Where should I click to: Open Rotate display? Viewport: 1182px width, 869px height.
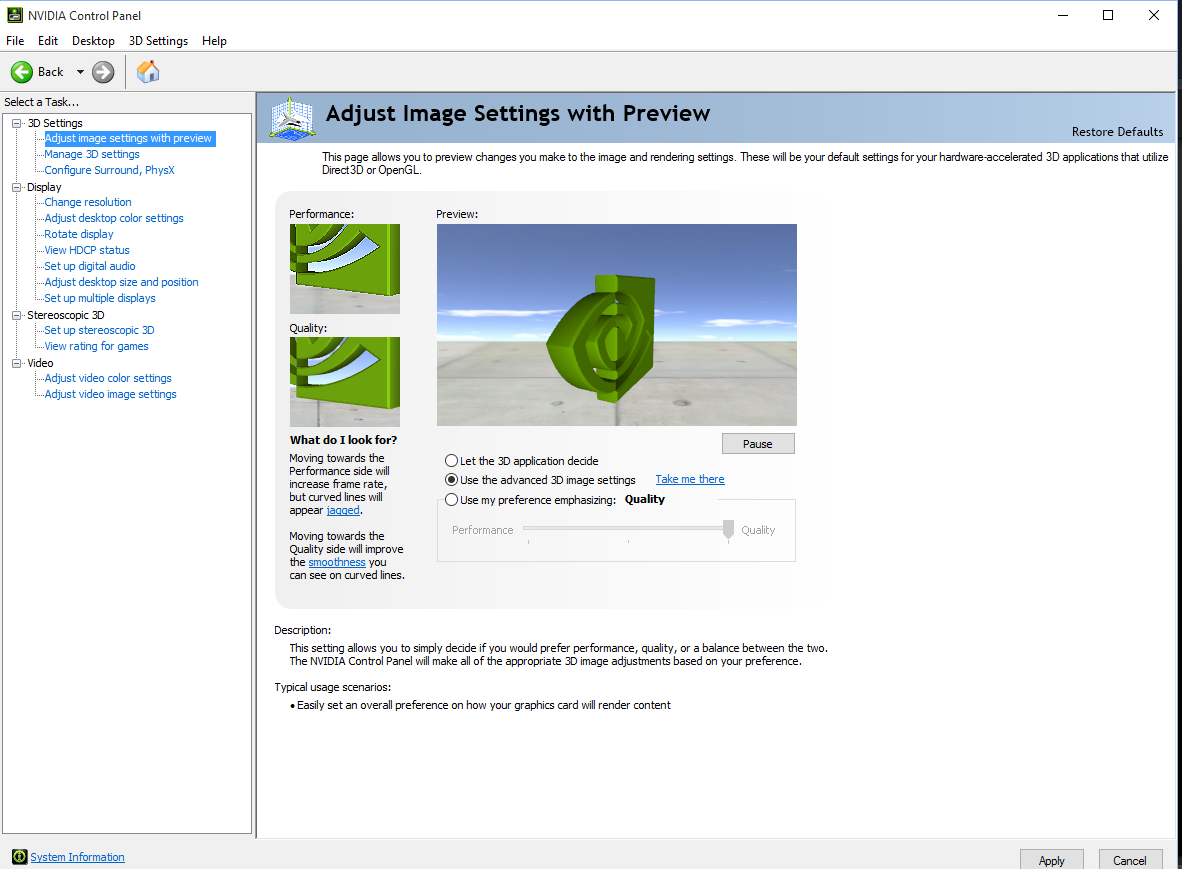78,234
